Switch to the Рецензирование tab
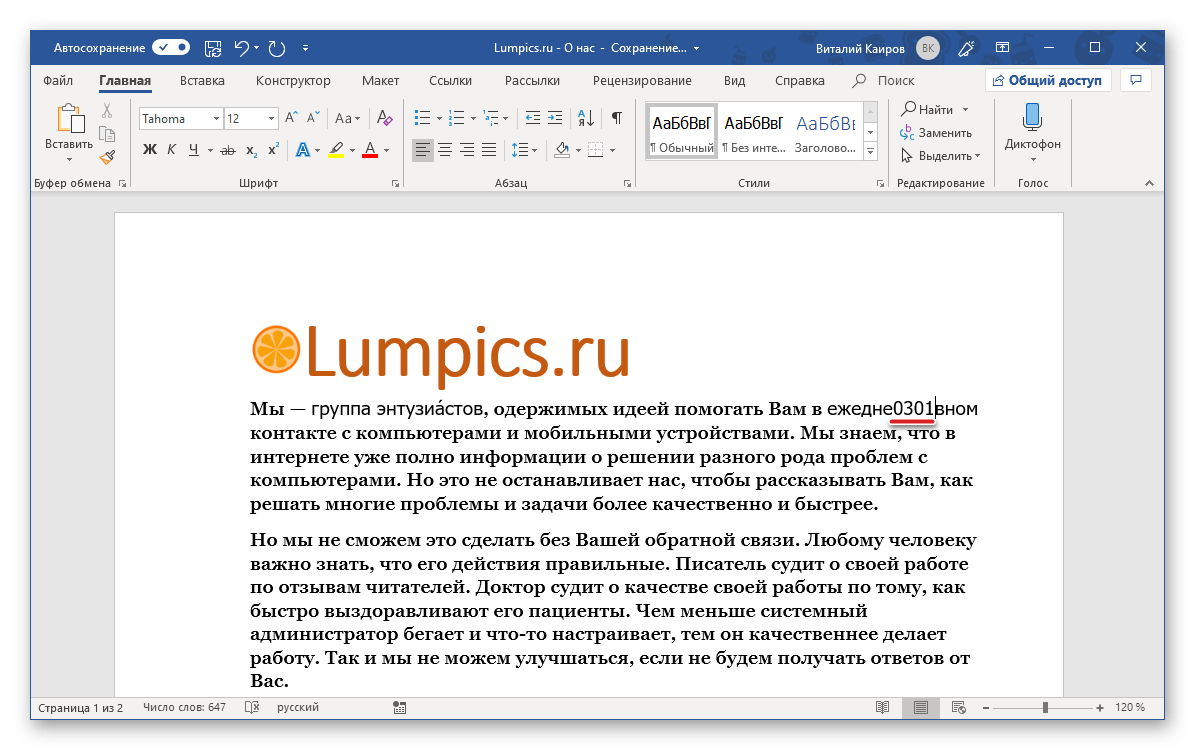The height and width of the screenshot is (750, 1195). point(641,81)
